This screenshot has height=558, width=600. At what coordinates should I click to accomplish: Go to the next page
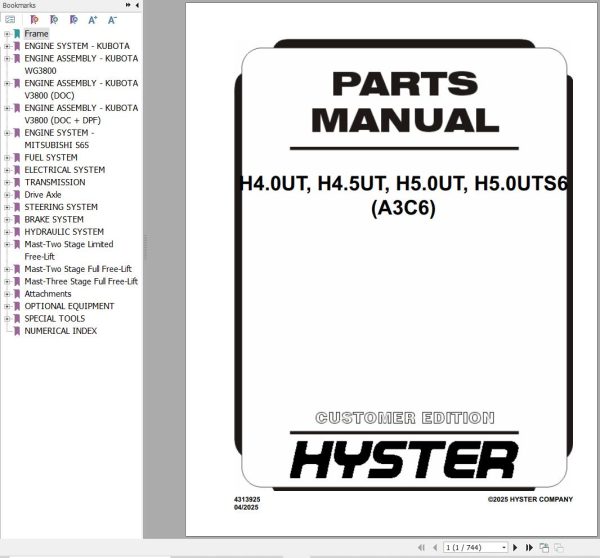point(515,548)
